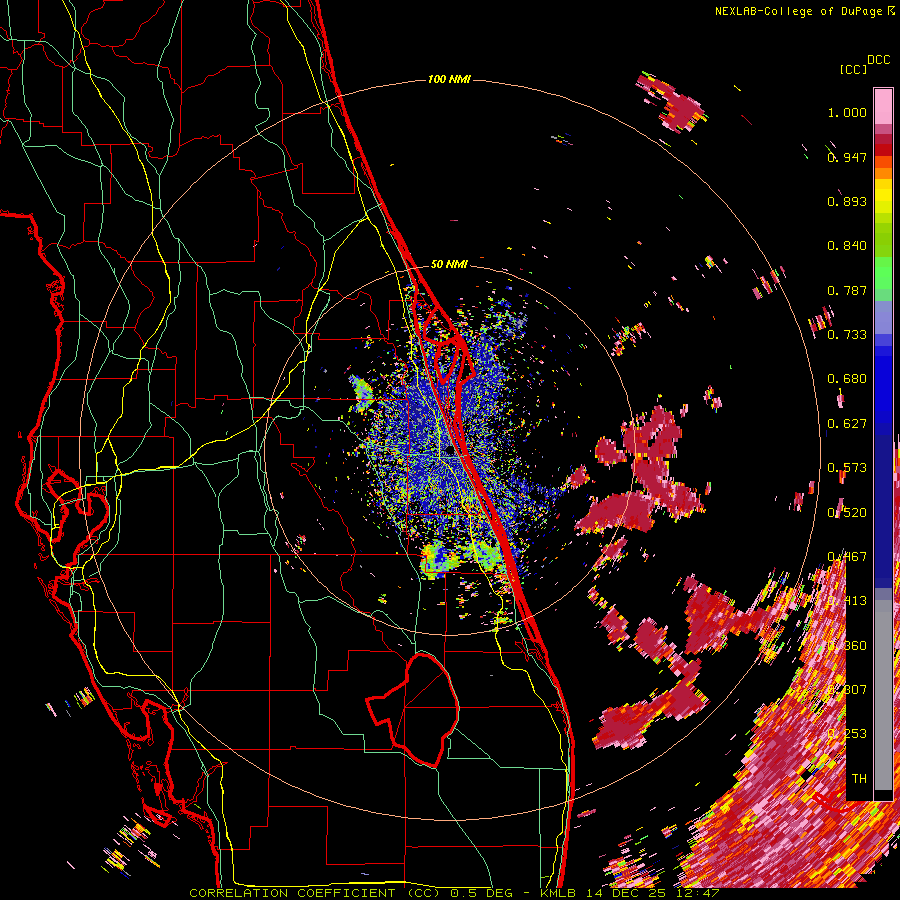
Task: Click the CORRELATION COEFFICIENT (CC) caption text
Action: point(315,893)
